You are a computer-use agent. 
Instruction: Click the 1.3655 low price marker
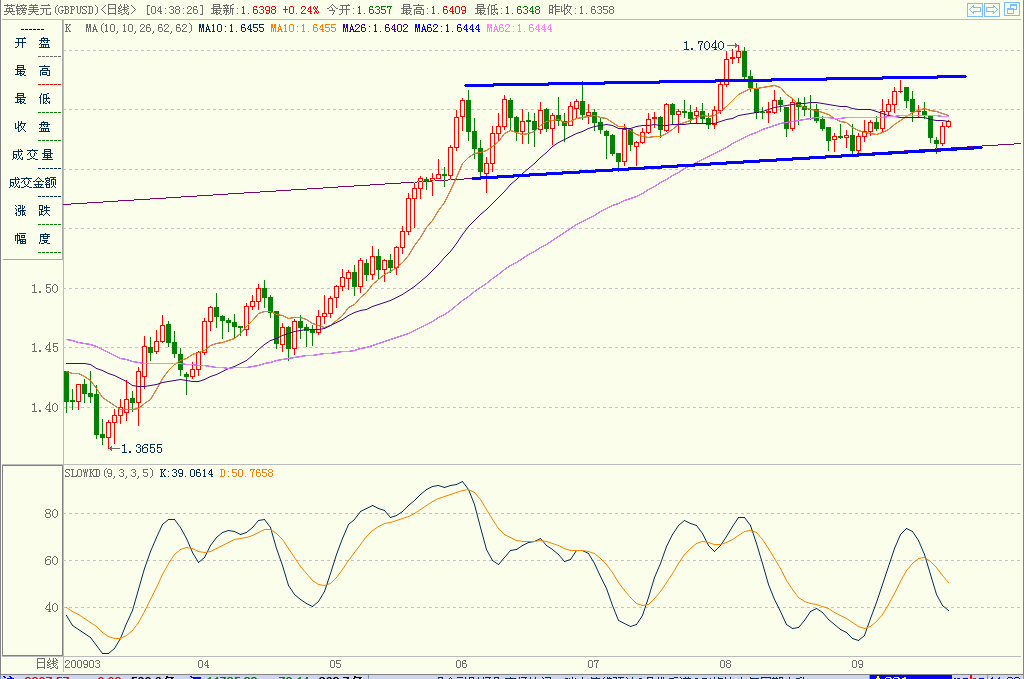tap(142, 449)
